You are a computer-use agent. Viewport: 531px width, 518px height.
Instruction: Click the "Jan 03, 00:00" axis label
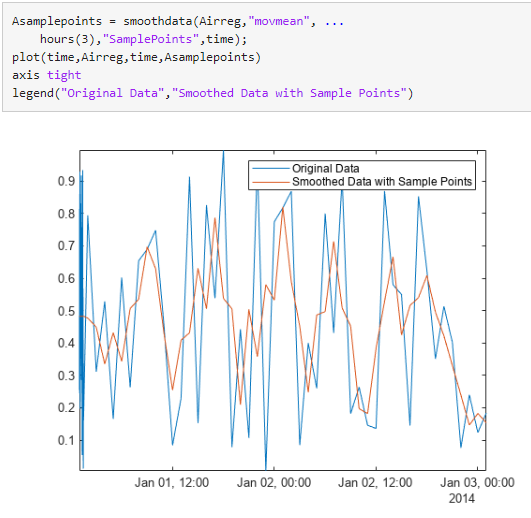[477, 482]
